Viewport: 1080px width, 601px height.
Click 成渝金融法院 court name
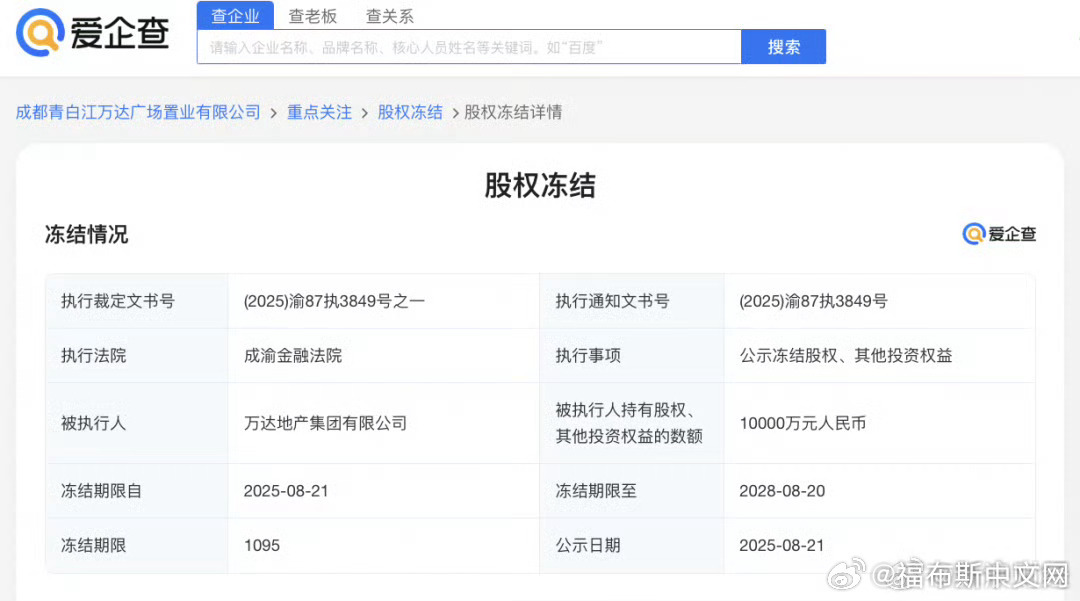click(293, 355)
